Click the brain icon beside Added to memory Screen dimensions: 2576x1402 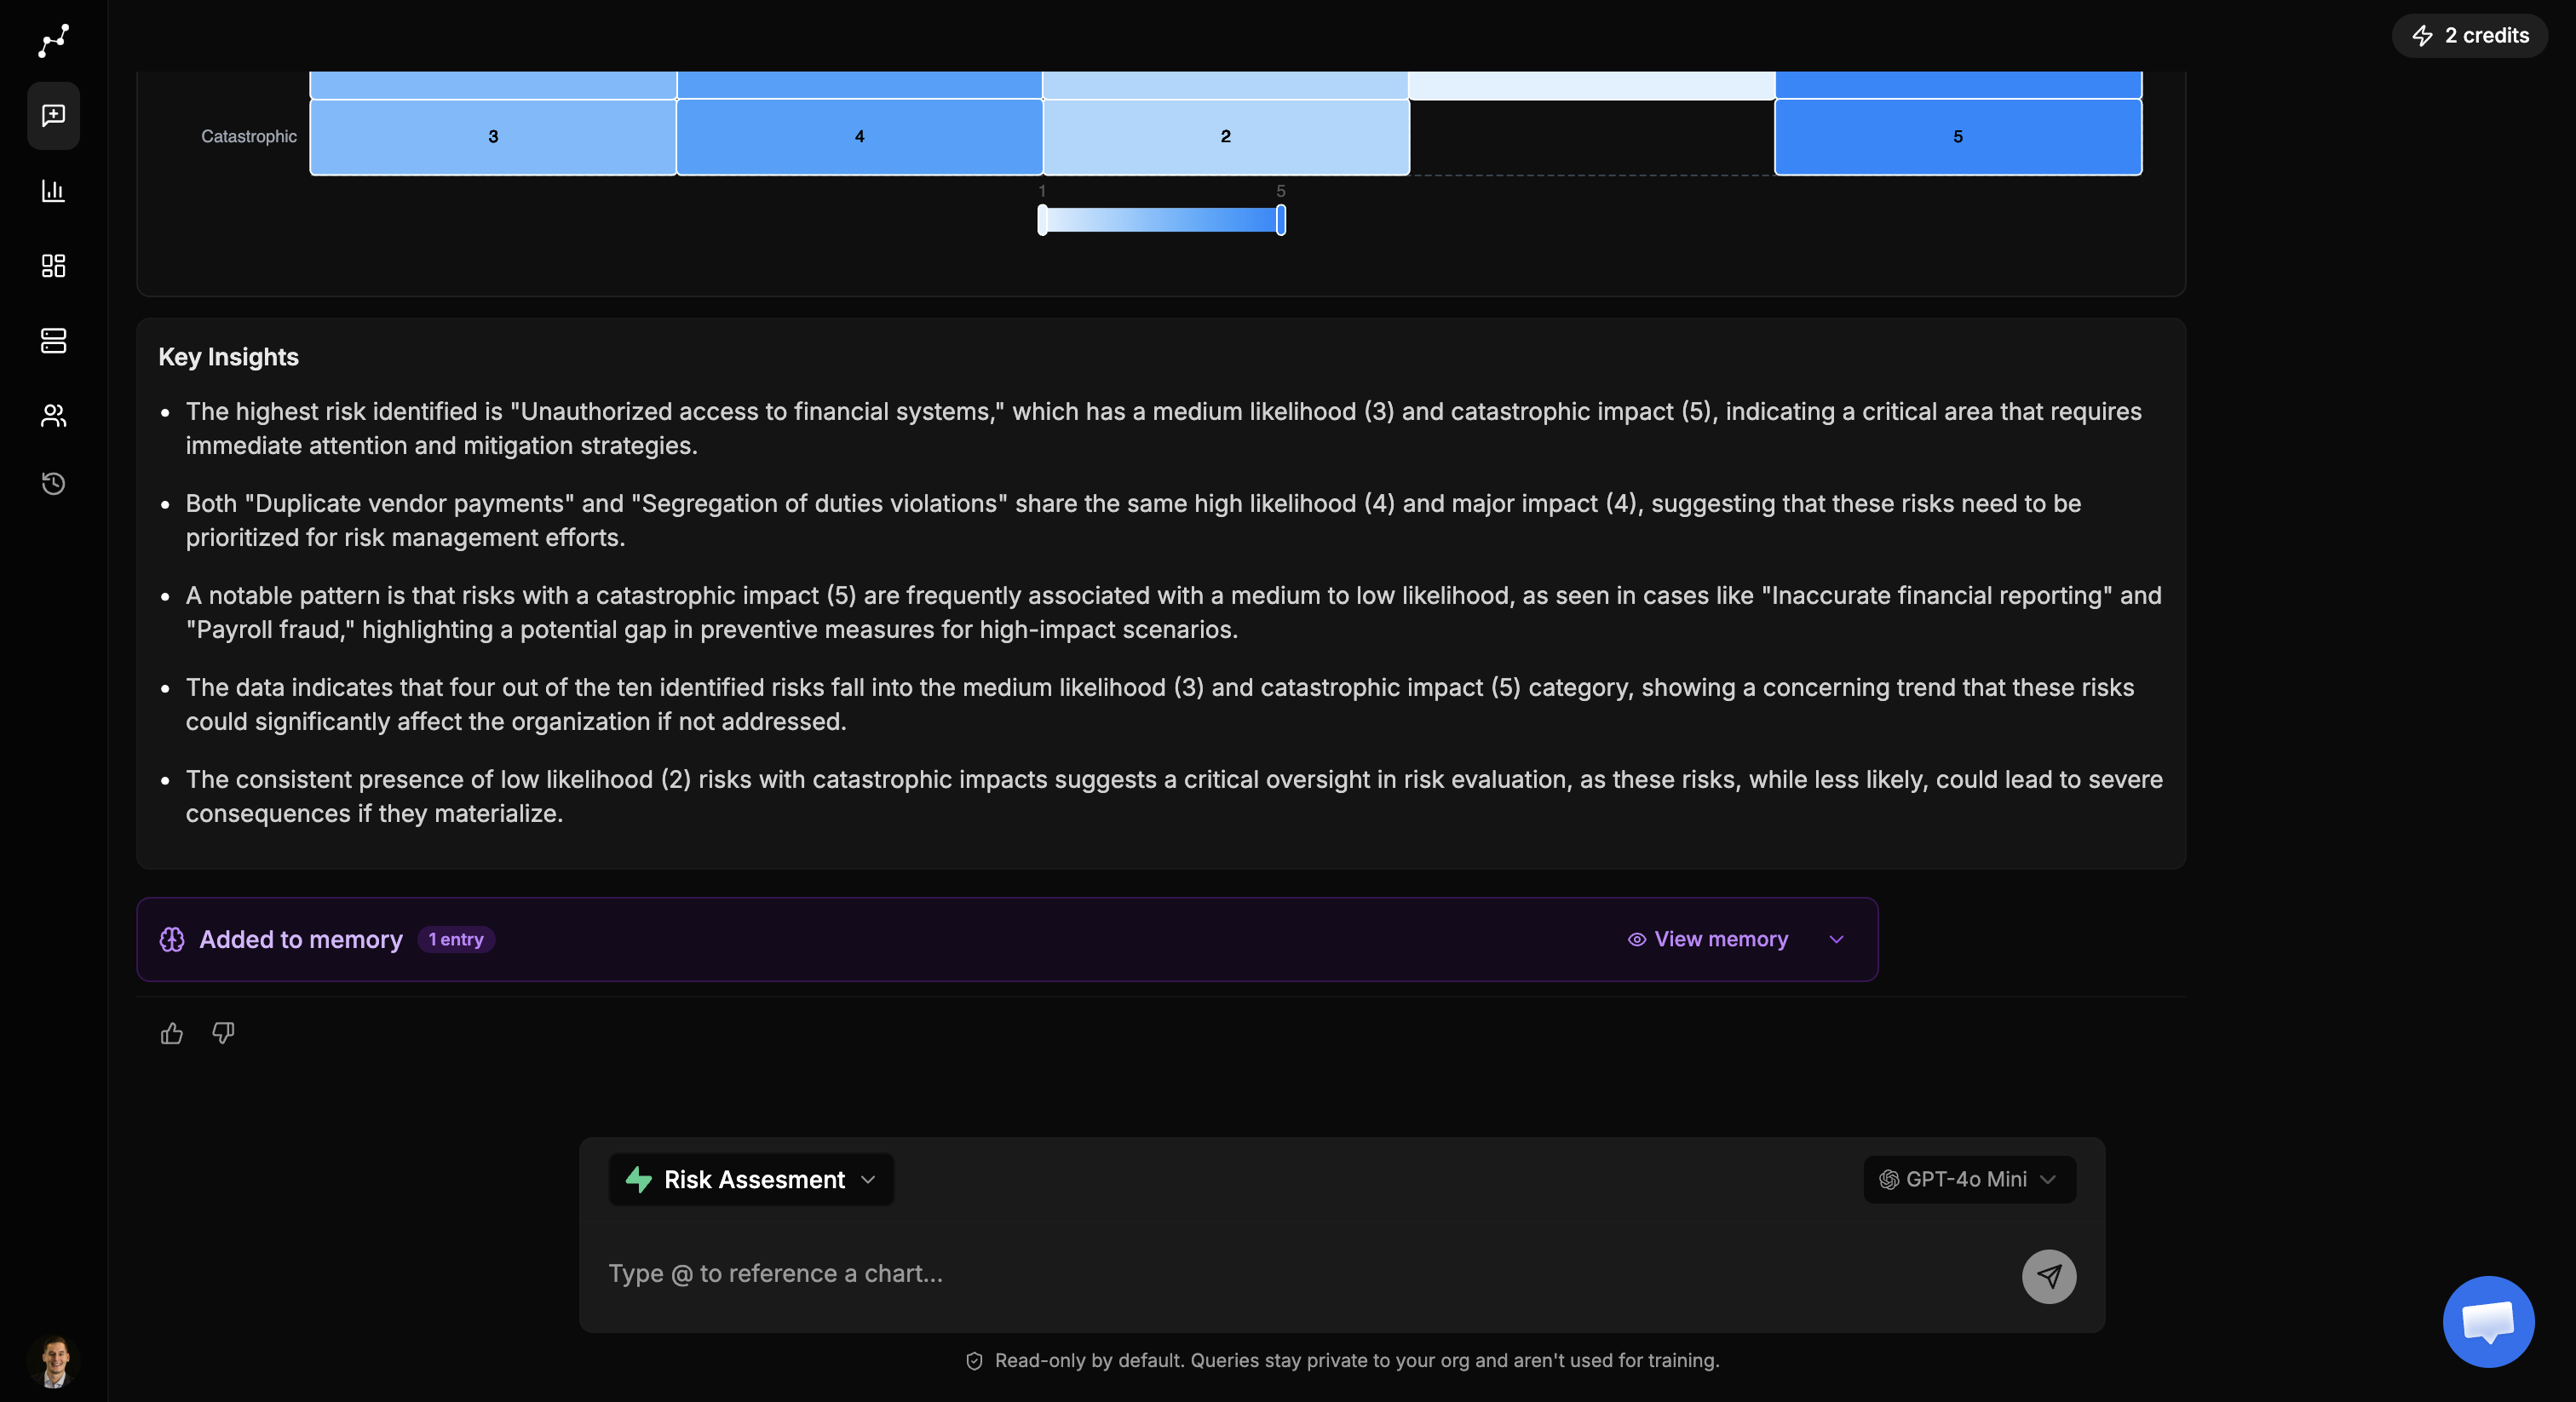pyautogui.click(x=172, y=940)
